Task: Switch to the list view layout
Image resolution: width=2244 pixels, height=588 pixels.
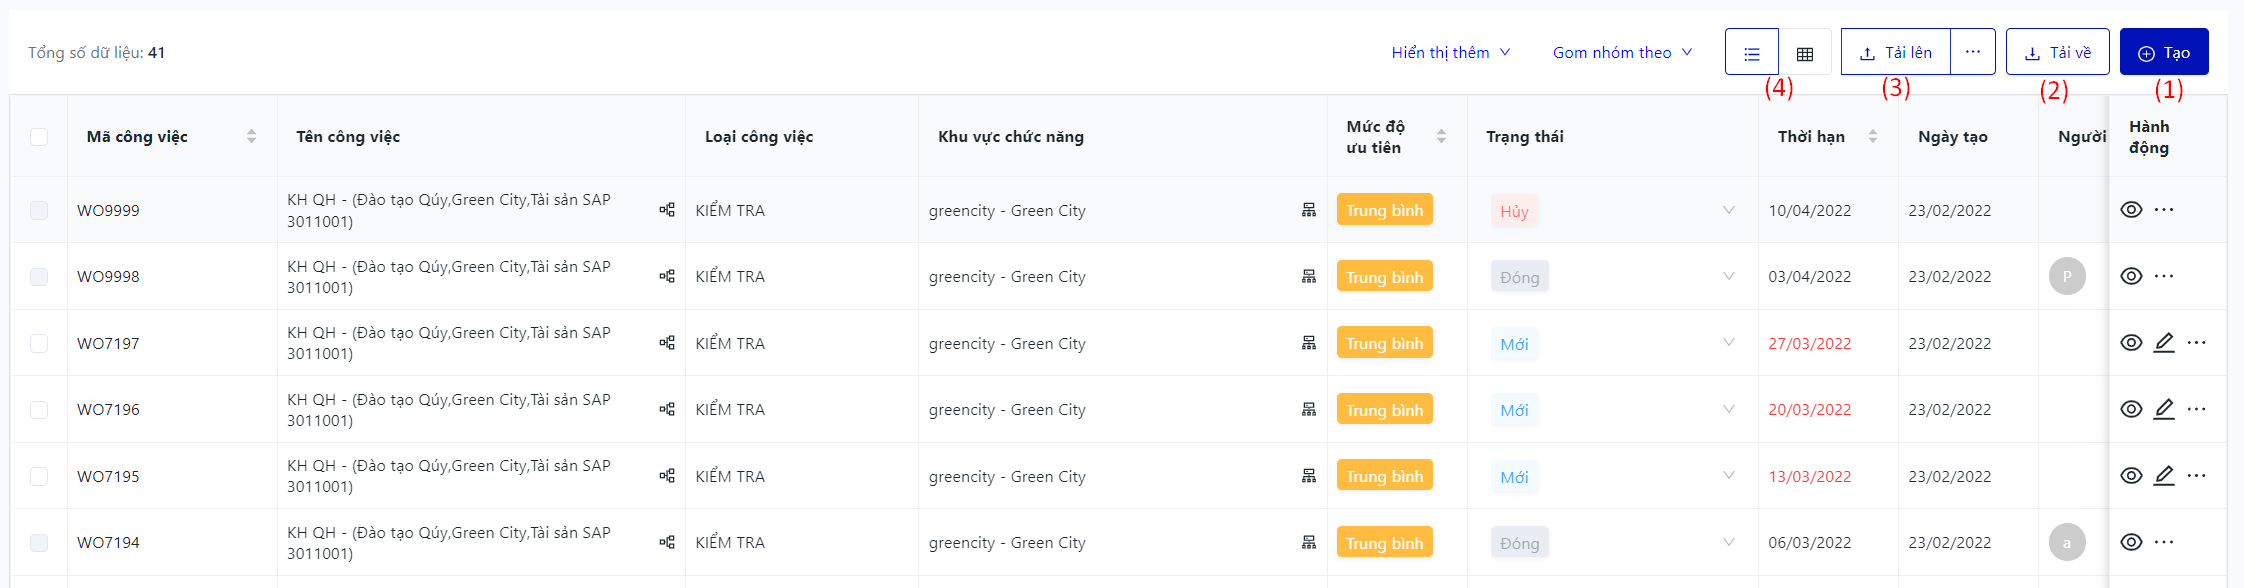Action: coord(1752,53)
